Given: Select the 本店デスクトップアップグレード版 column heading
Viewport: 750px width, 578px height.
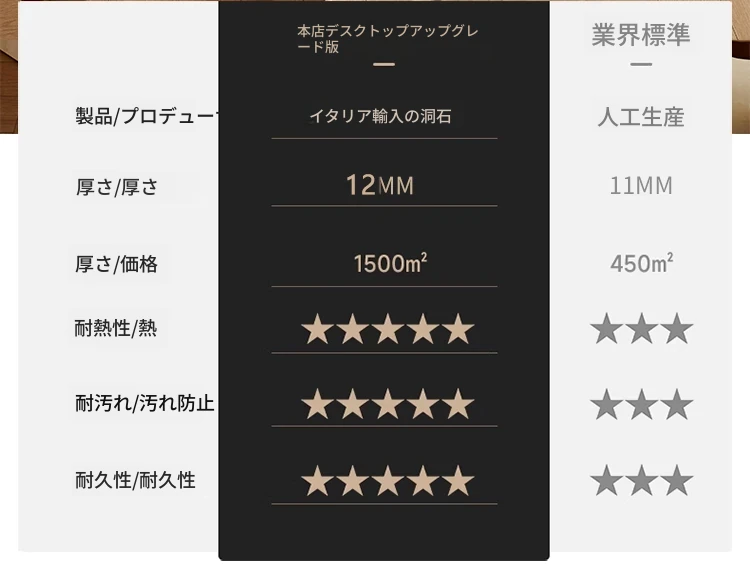Looking at the screenshot, I should 388,39.
